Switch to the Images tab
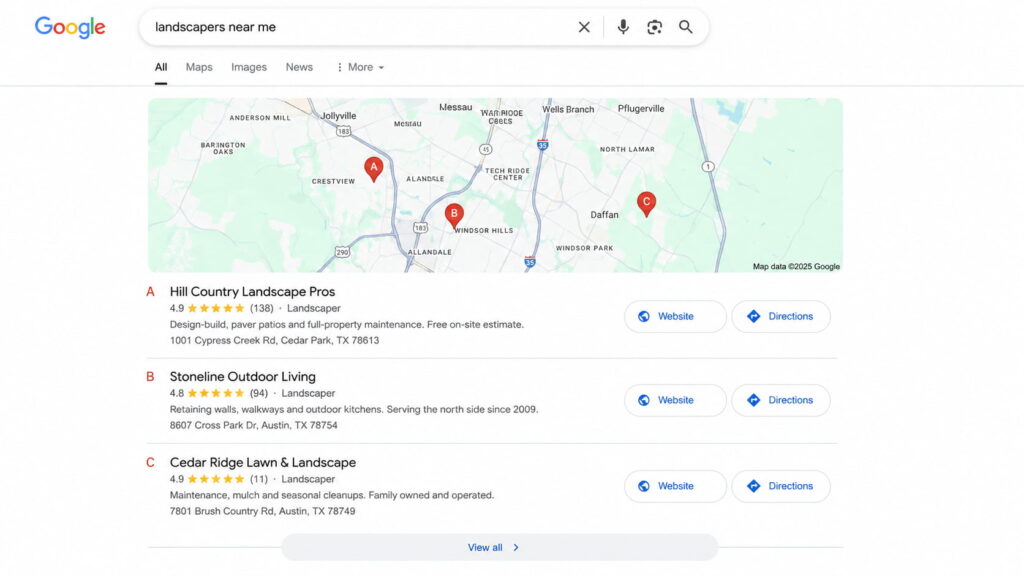This screenshot has height=576, width=1024. click(x=249, y=67)
